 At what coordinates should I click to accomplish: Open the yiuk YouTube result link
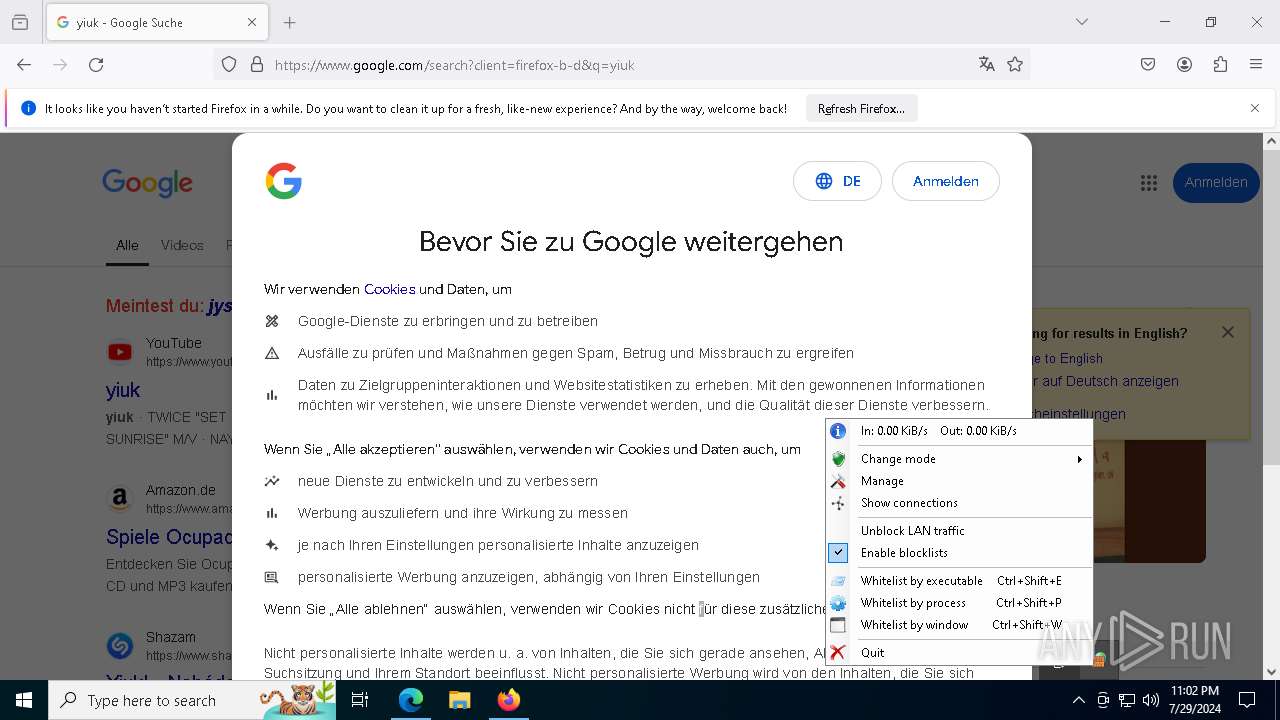tap(123, 390)
